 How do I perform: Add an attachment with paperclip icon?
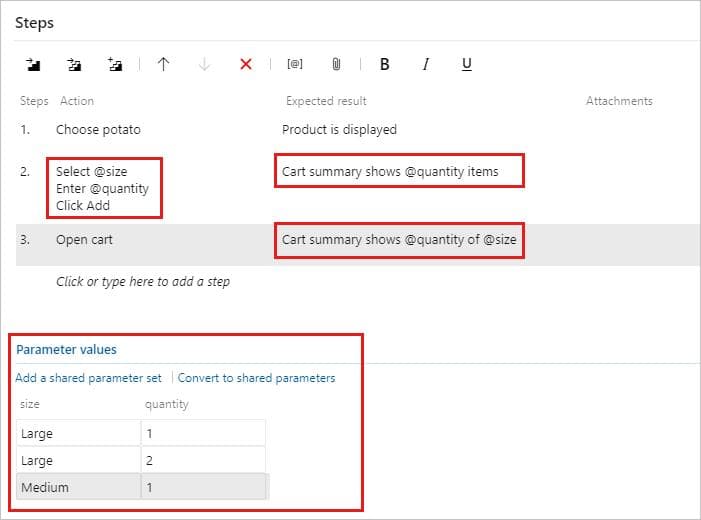[336, 64]
